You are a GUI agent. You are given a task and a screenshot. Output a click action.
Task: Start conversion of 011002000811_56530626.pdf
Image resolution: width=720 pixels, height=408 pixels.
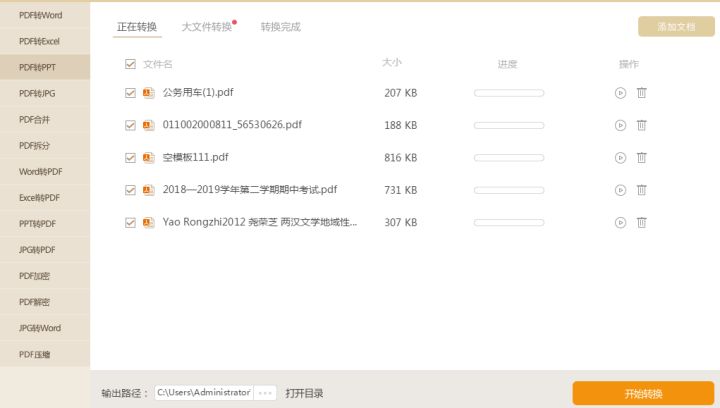620,125
